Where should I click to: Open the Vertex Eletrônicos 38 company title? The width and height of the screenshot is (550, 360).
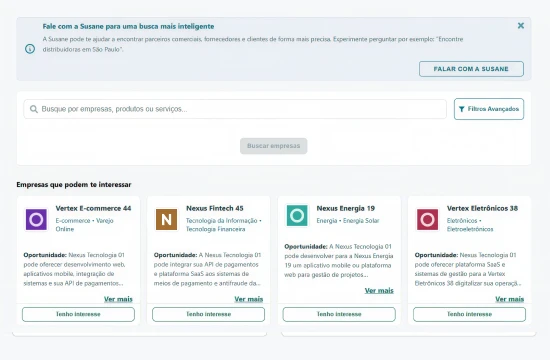tap(482, 208)
